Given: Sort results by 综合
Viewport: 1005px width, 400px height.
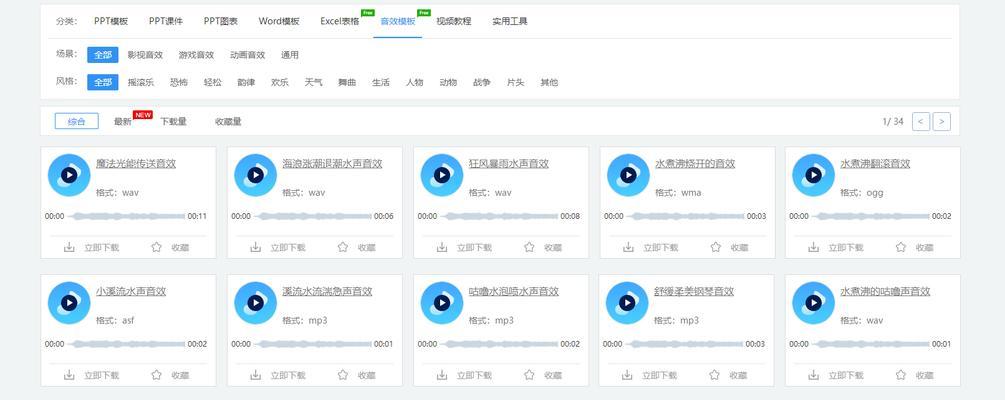Looking at the screenshot, I should pos(77,121).
